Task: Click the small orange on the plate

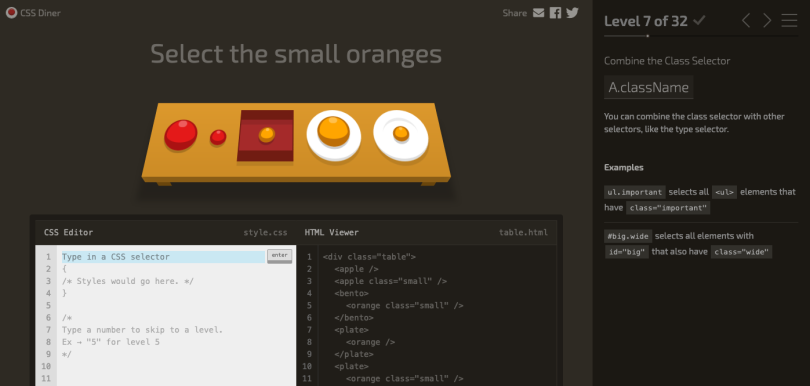Action: tap(401, 134)
